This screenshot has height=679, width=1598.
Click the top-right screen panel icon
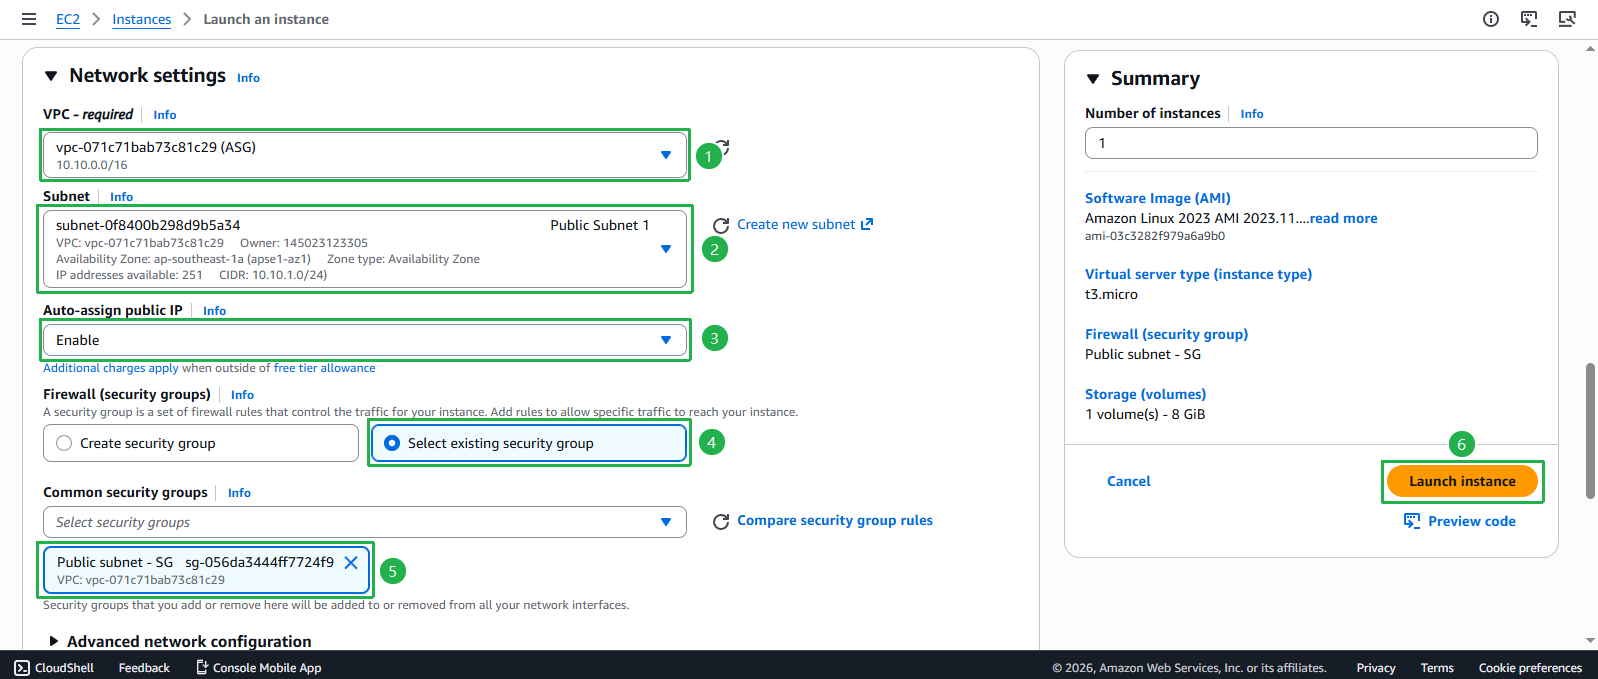tap(1567, 19)
